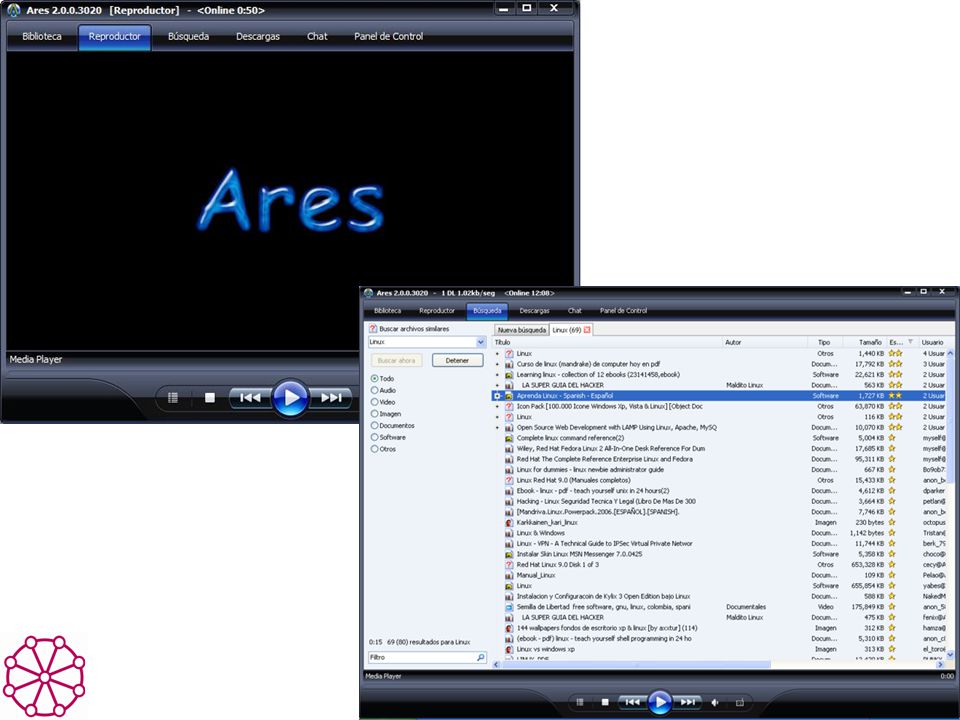Screen dimensions: 960x720
Task: Select the Audio radio button
Action: 374,390
